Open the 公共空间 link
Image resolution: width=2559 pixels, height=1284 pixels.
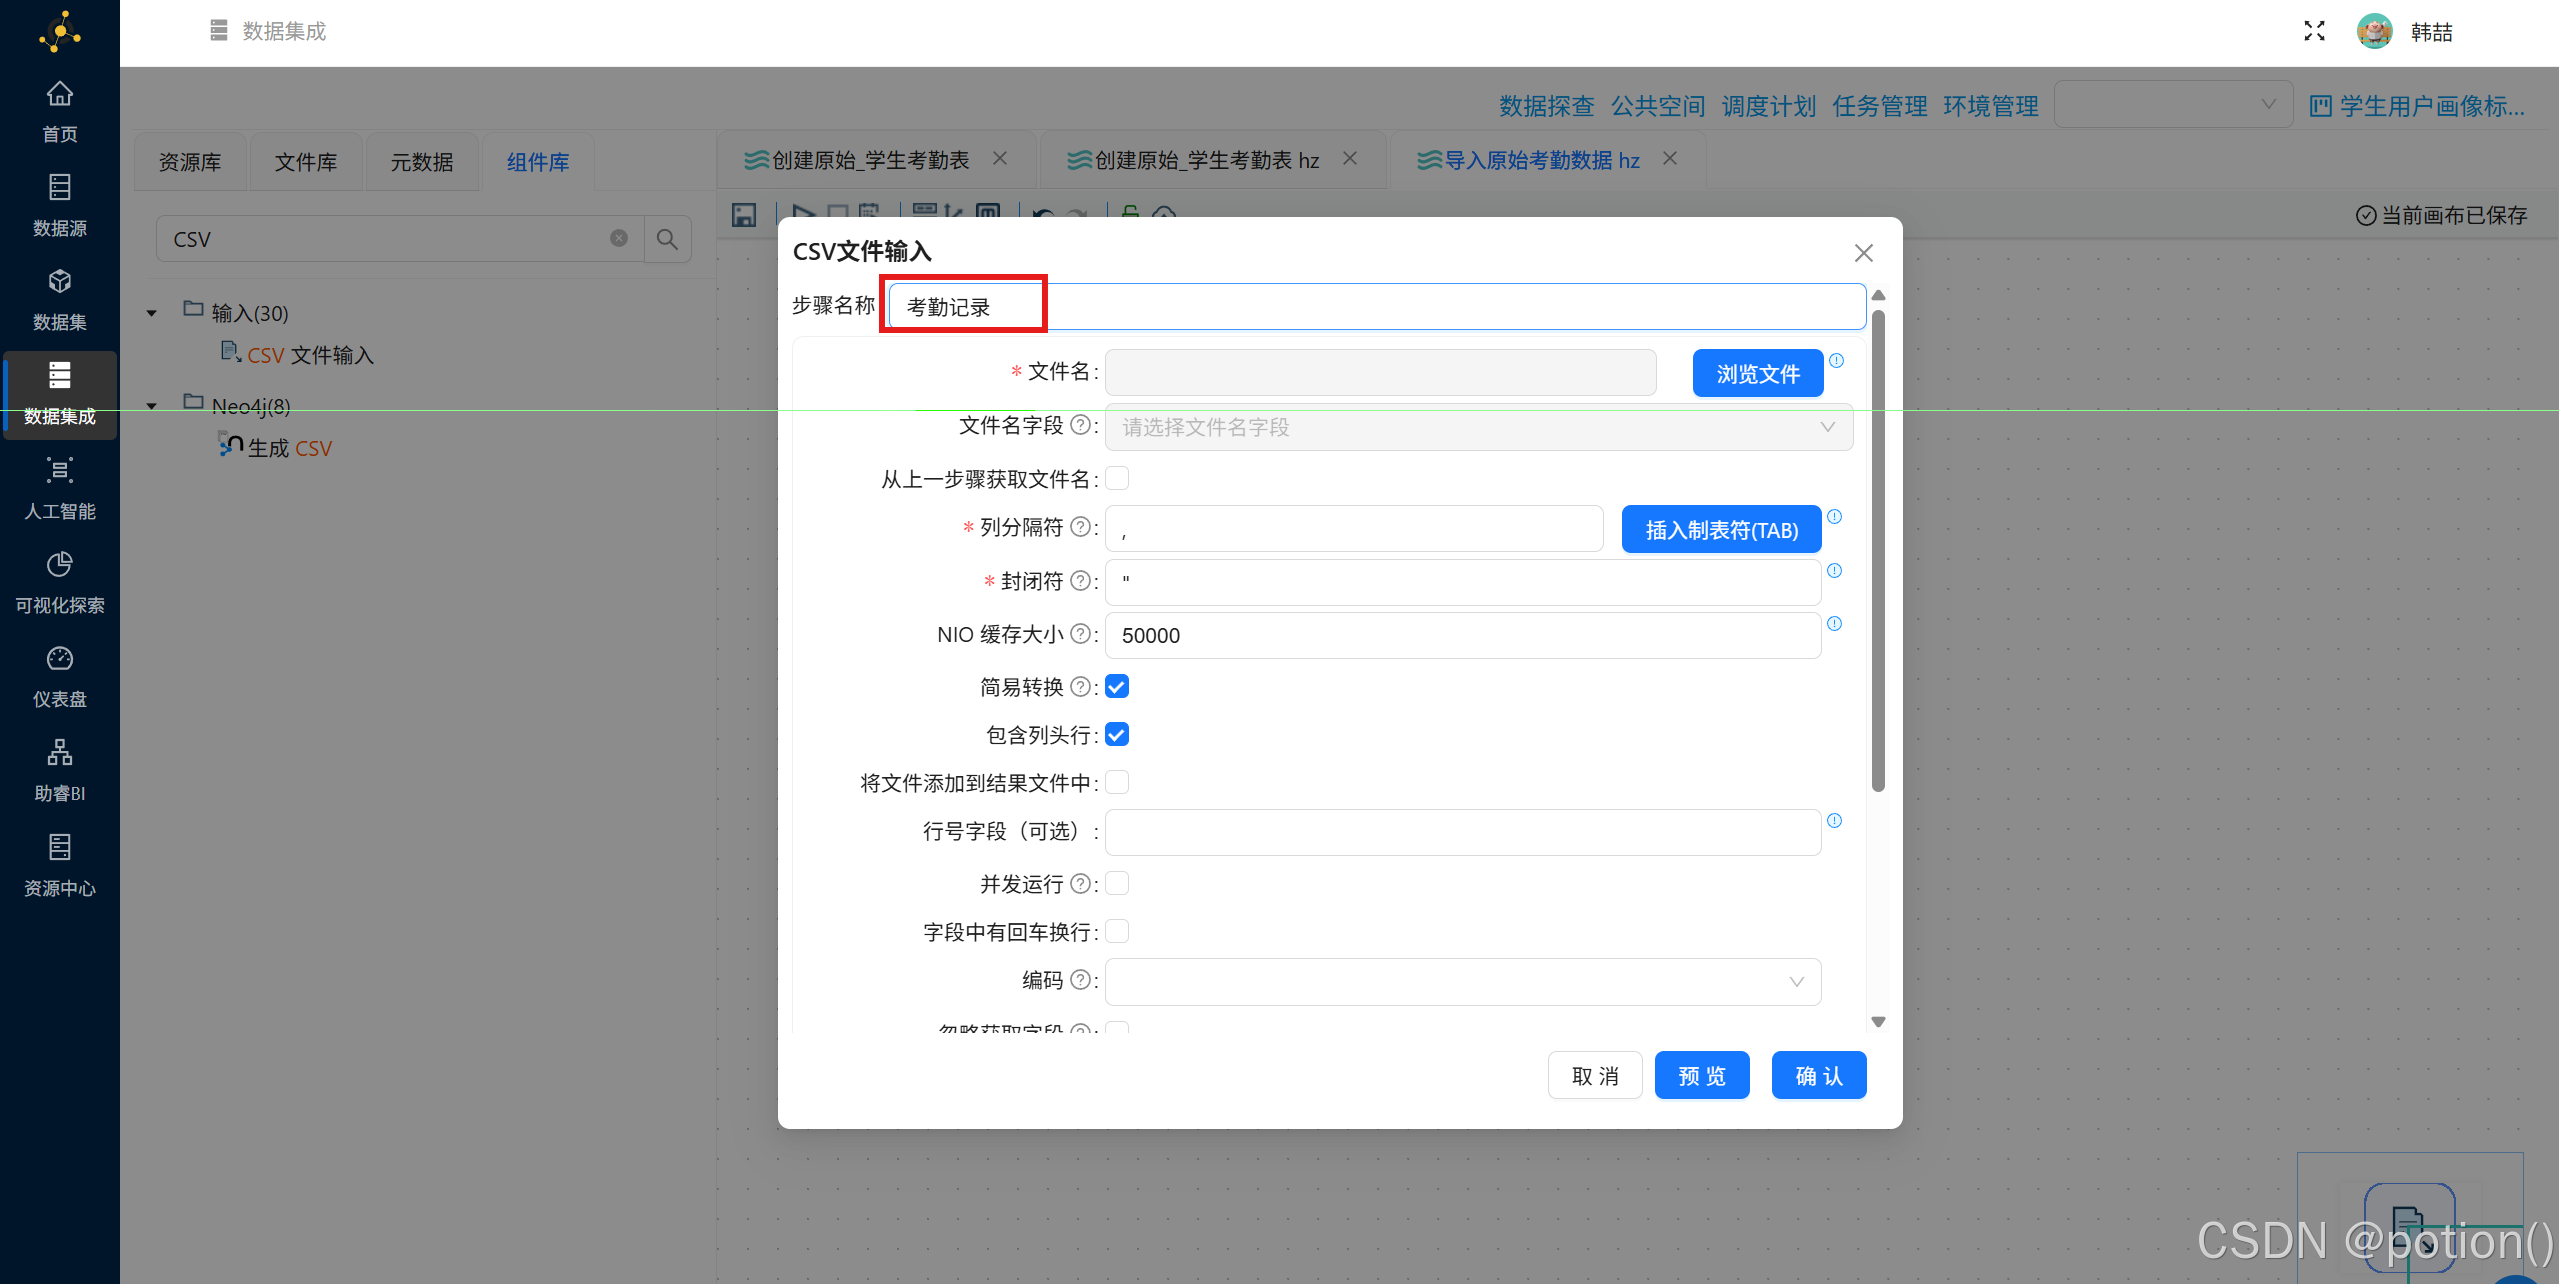[1657, 105]
